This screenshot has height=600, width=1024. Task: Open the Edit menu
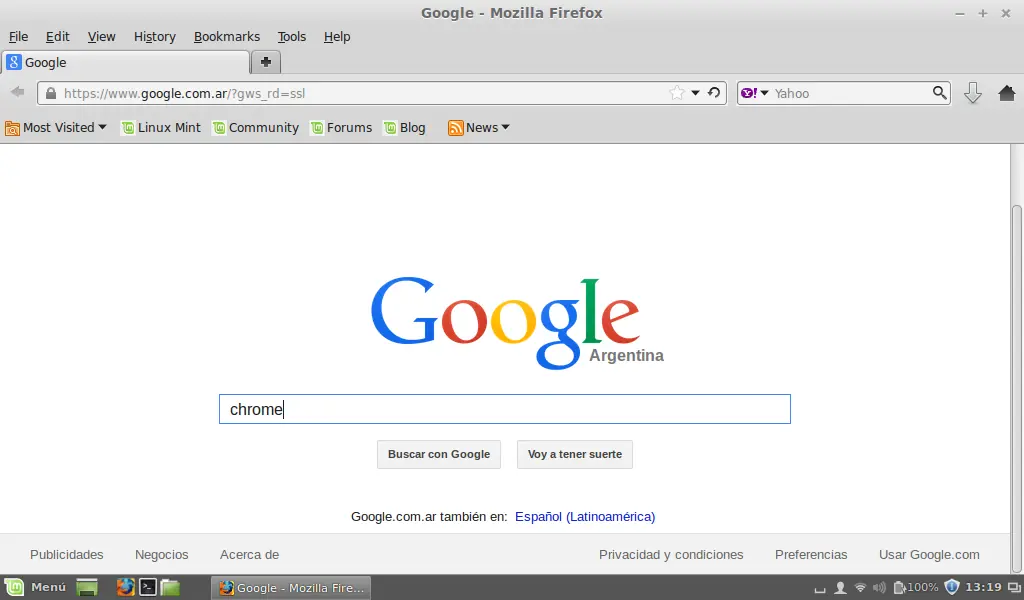(57, 37)
